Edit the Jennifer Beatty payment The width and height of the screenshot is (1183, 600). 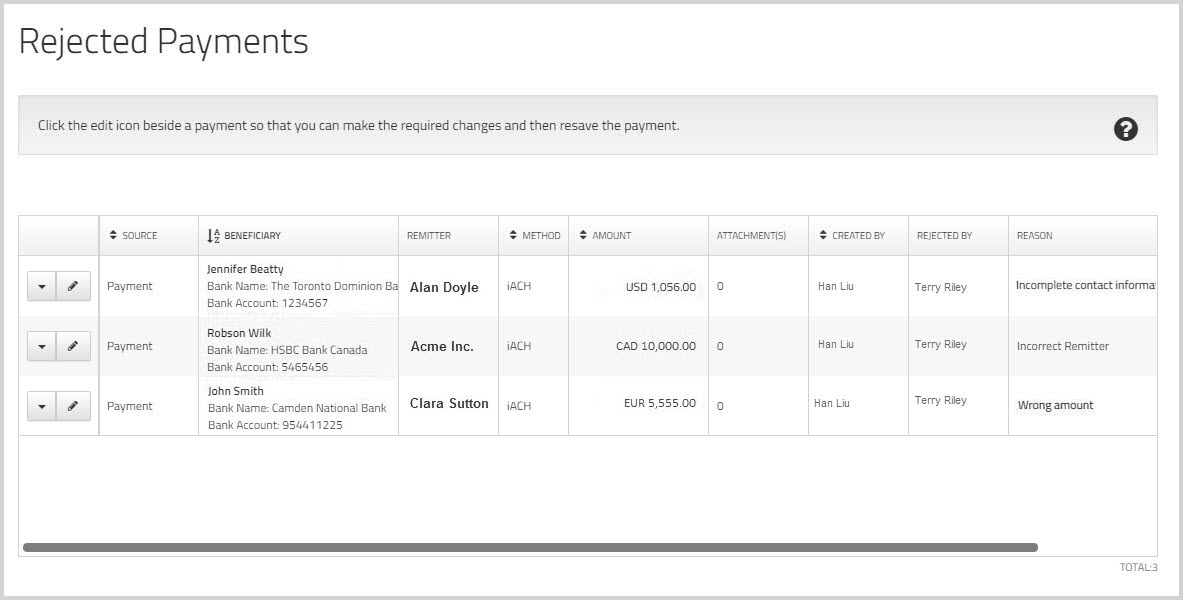73,286
